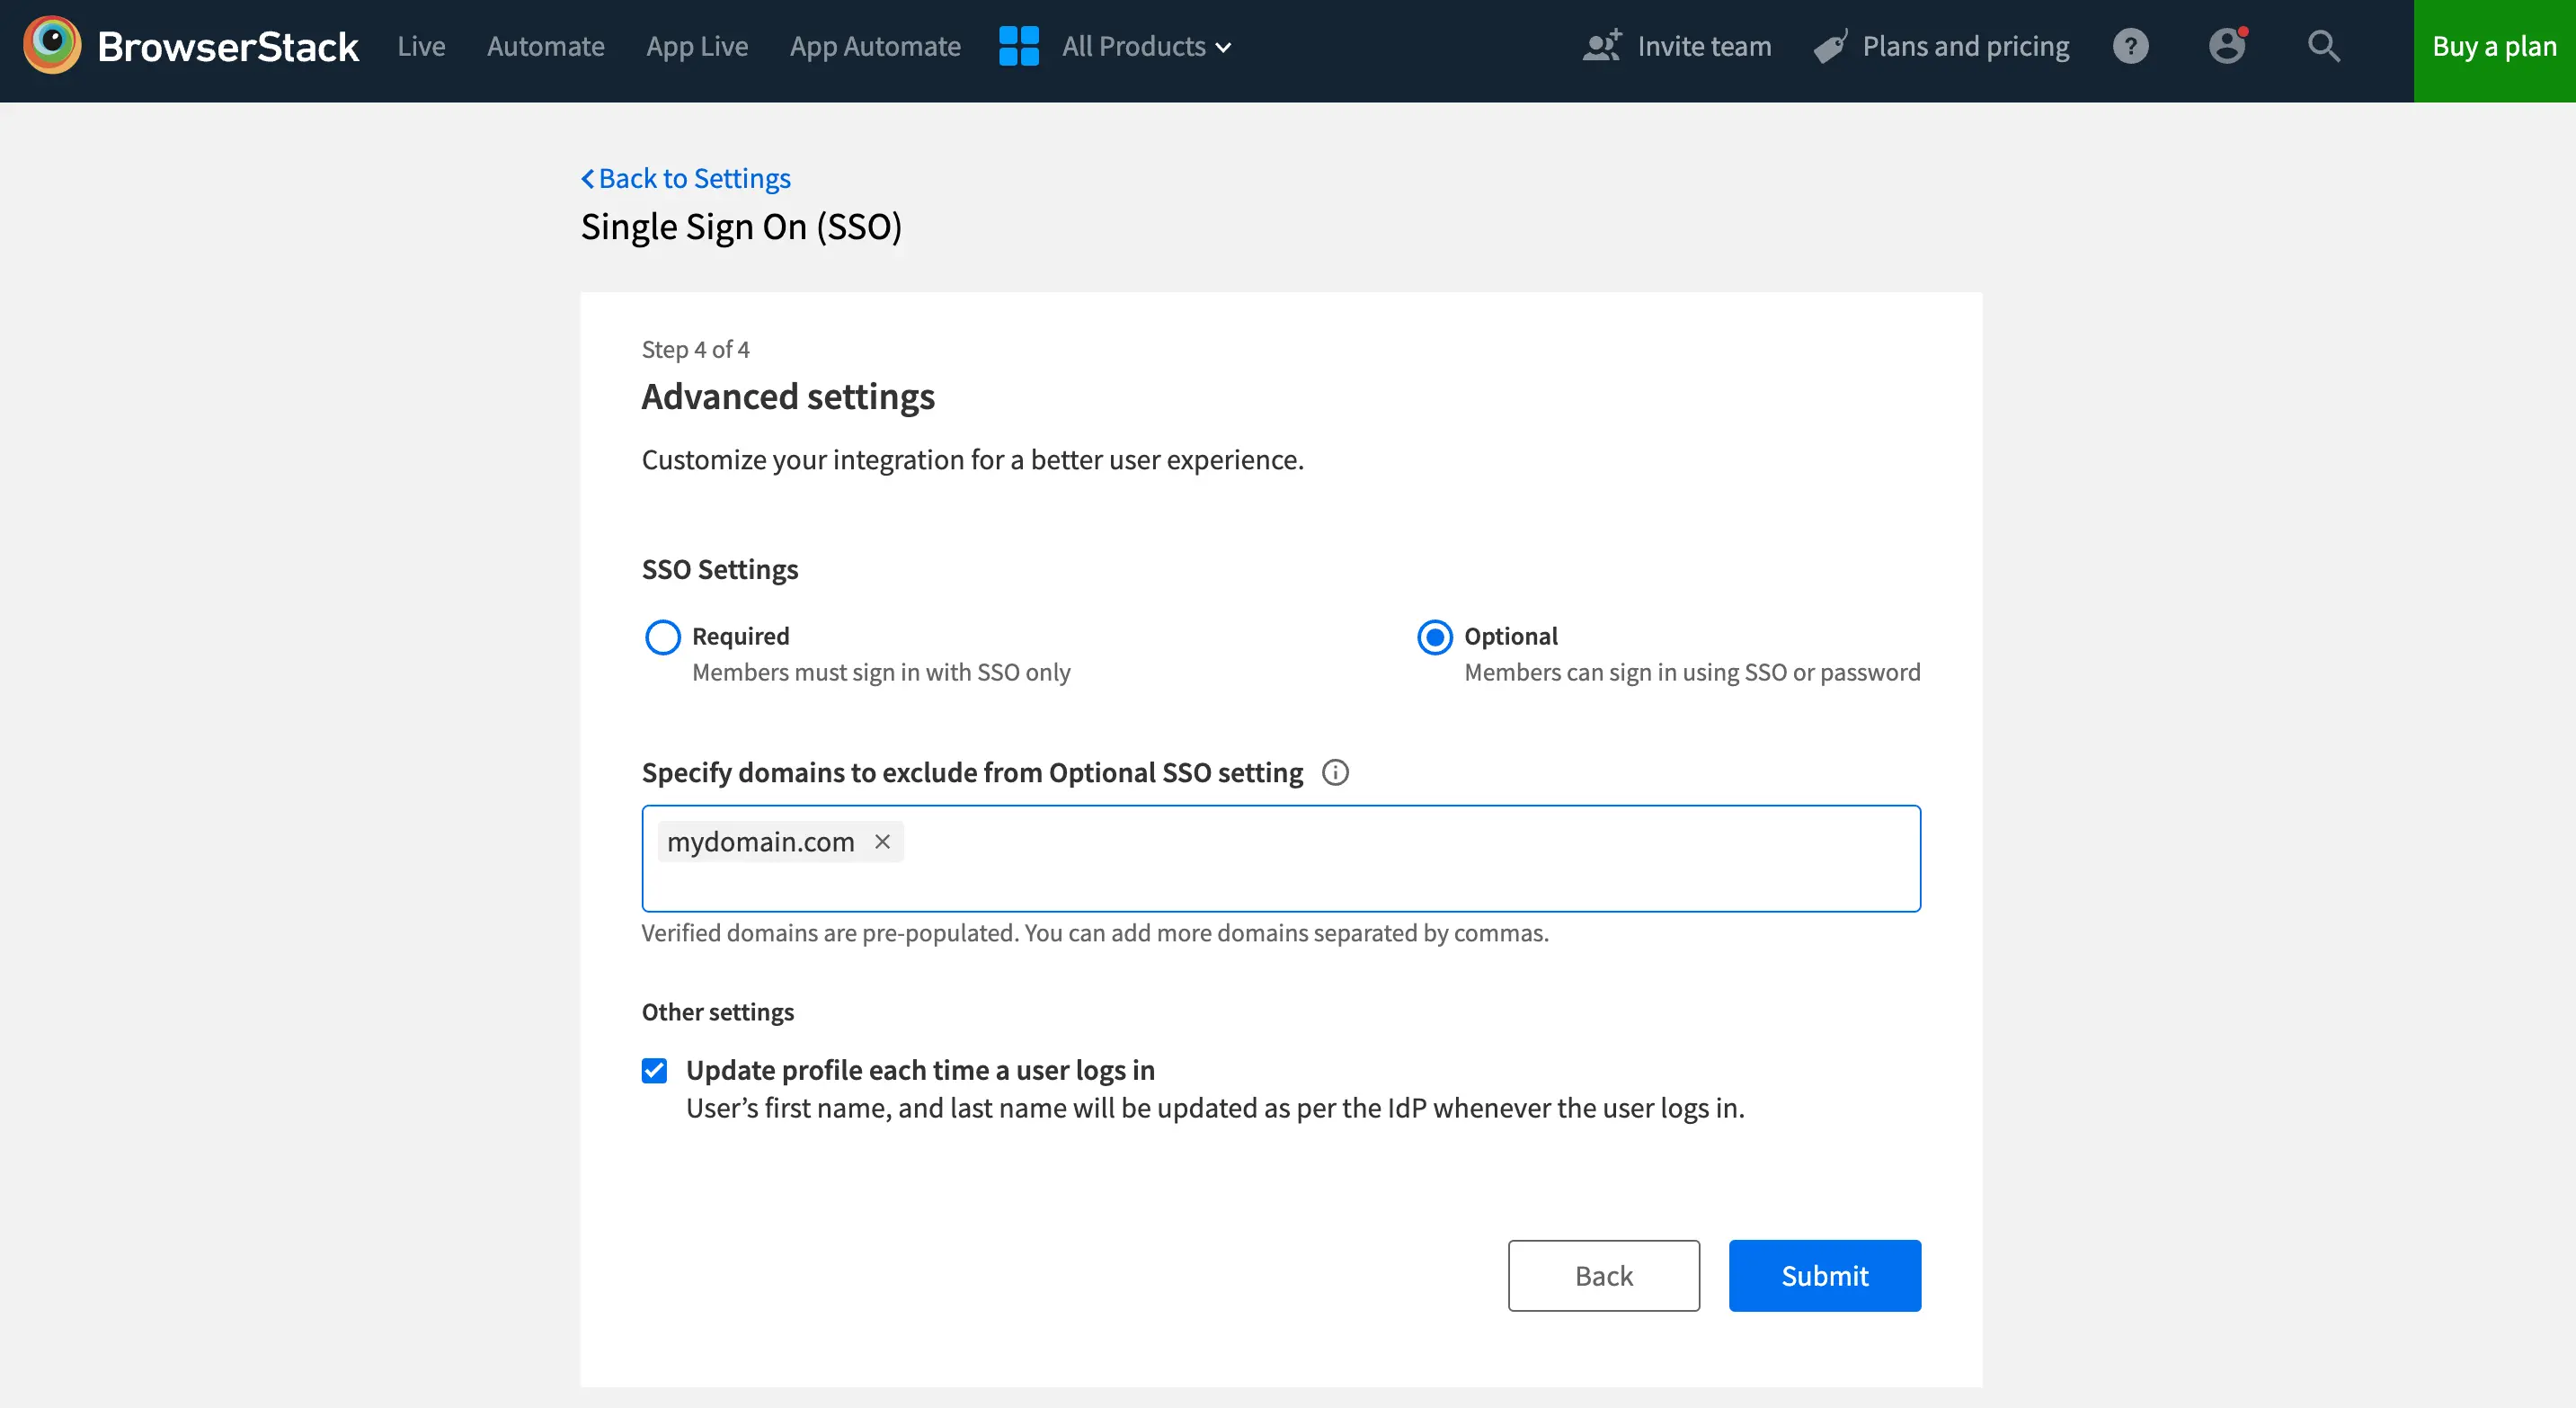Open the App Automate menu item
The height and width of the screenshot is (1408, 2576).
pyautogui.click(x=874, y=46)
